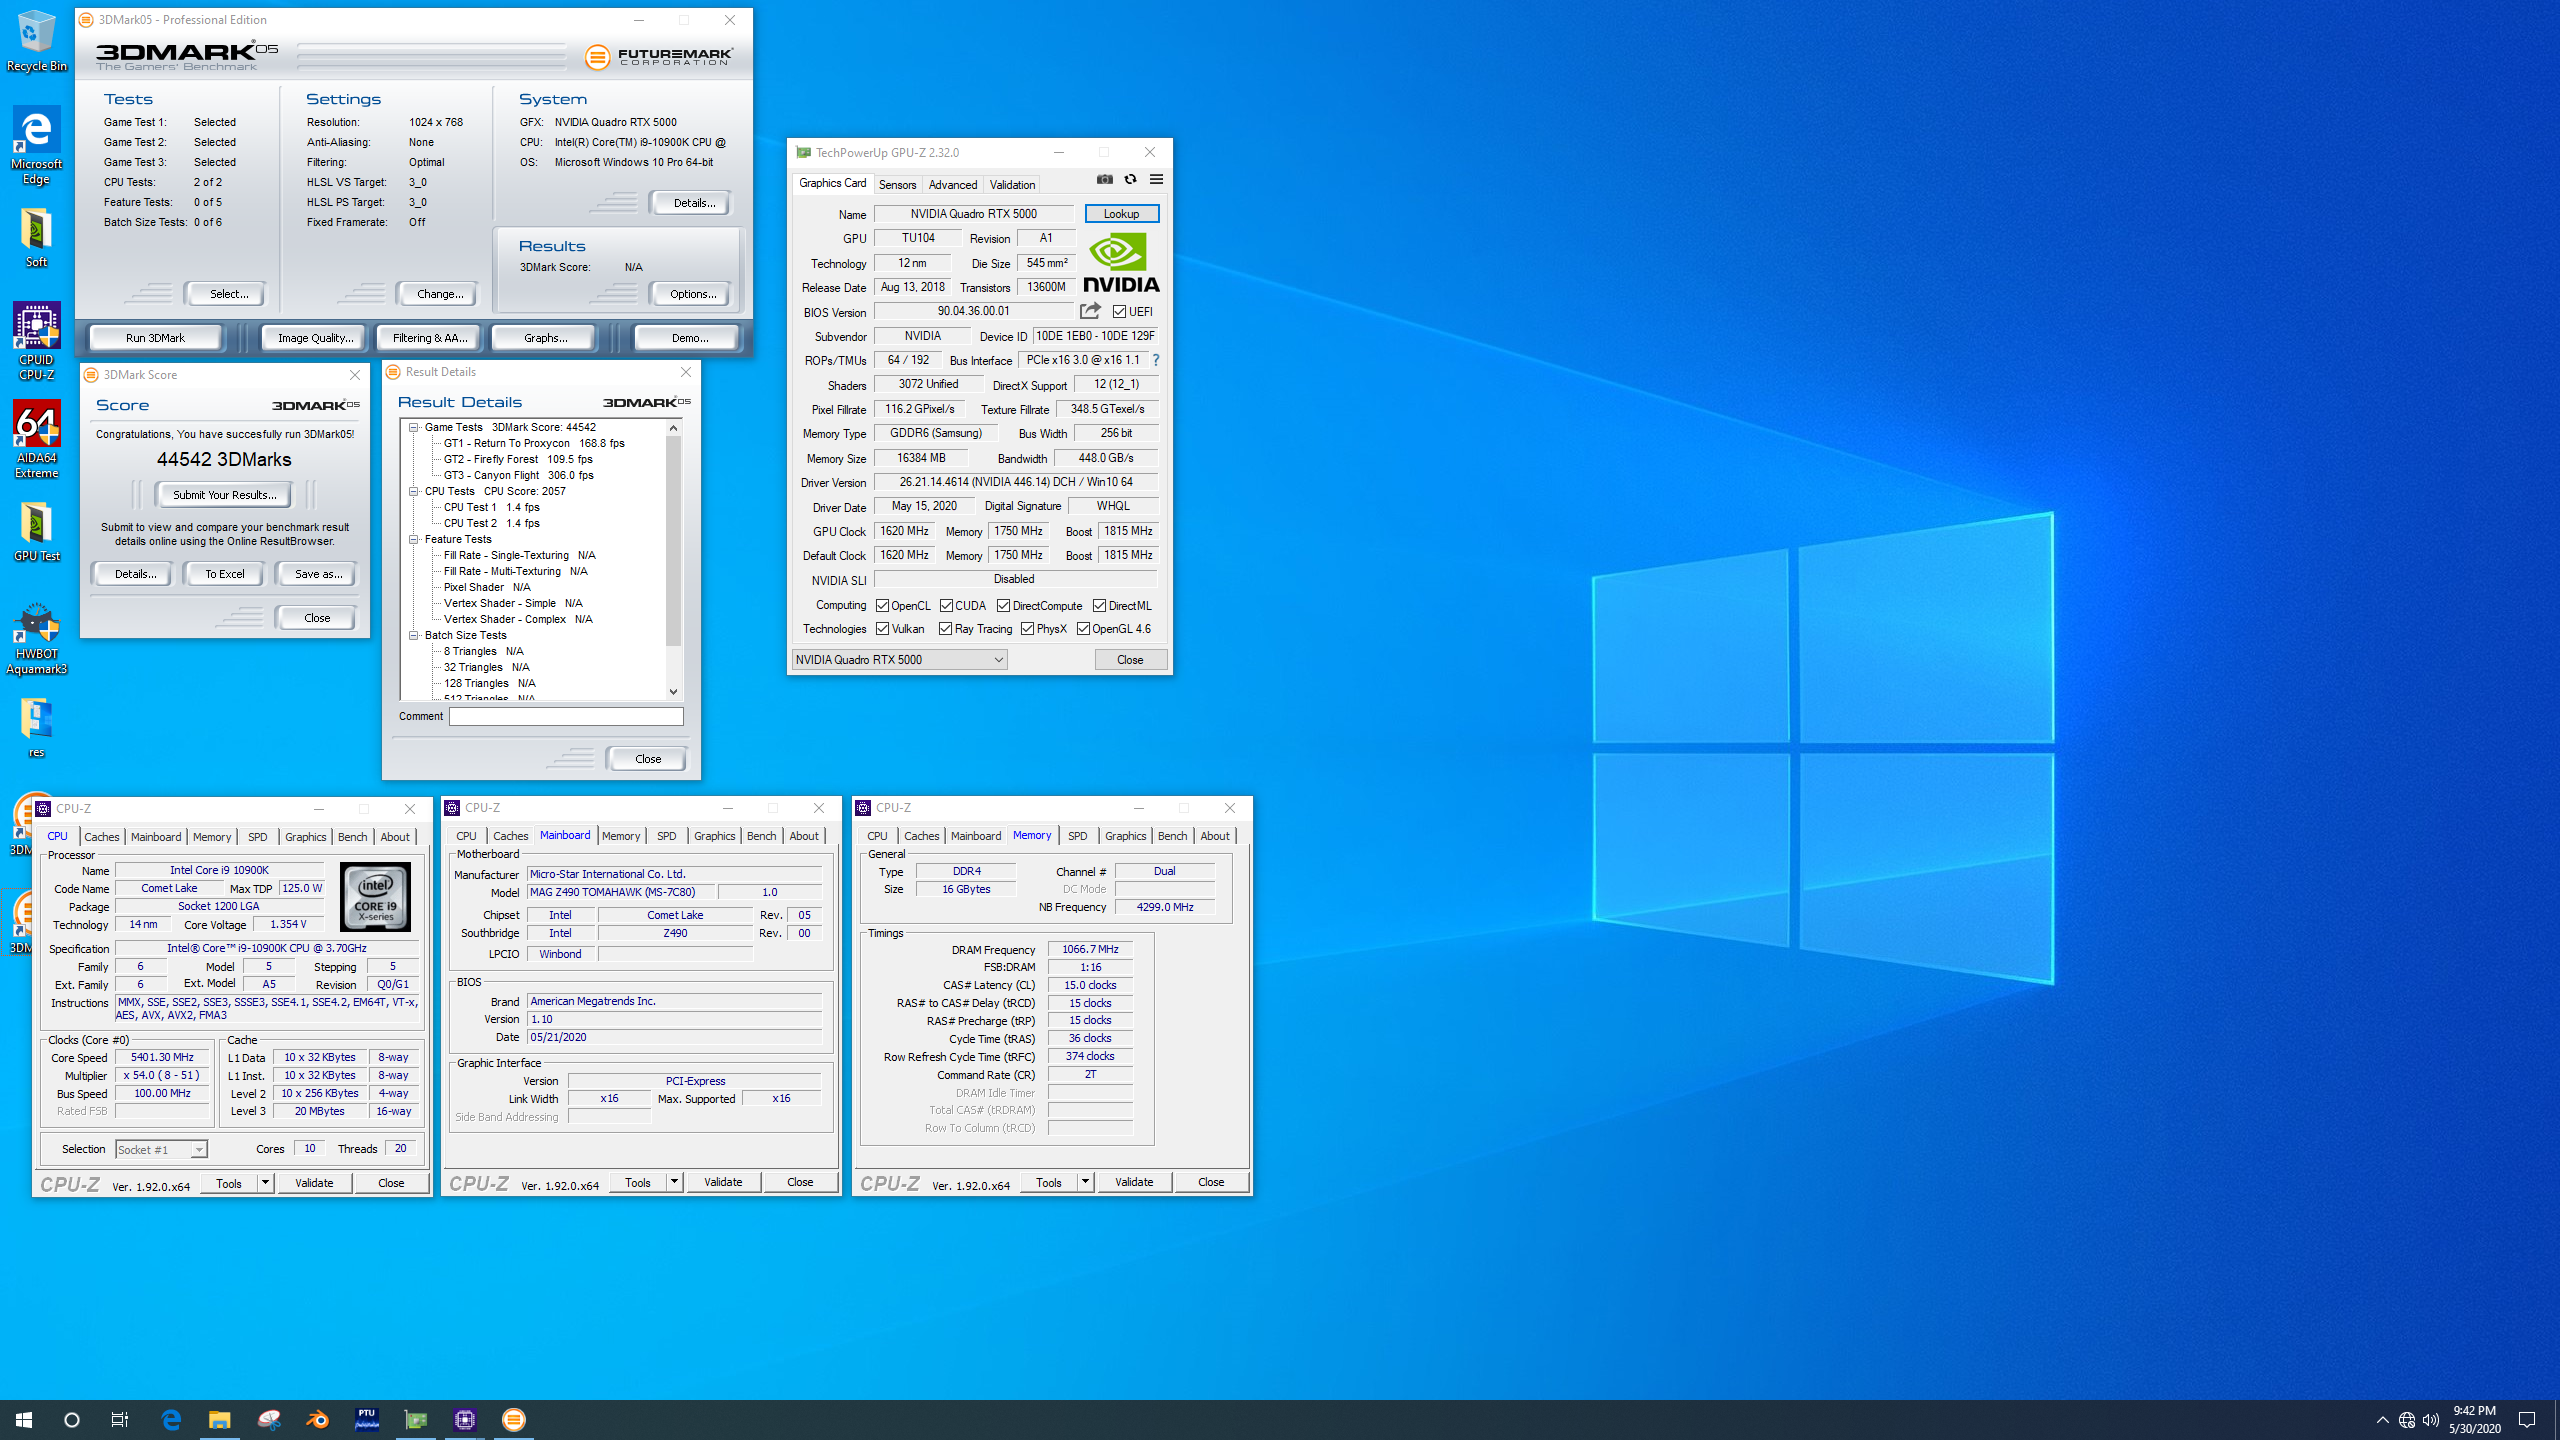The height and width of the screenshot is (1440, 2560).
Task: Click the Result Details scroll down arrow
Action: (x=673, y=691)
